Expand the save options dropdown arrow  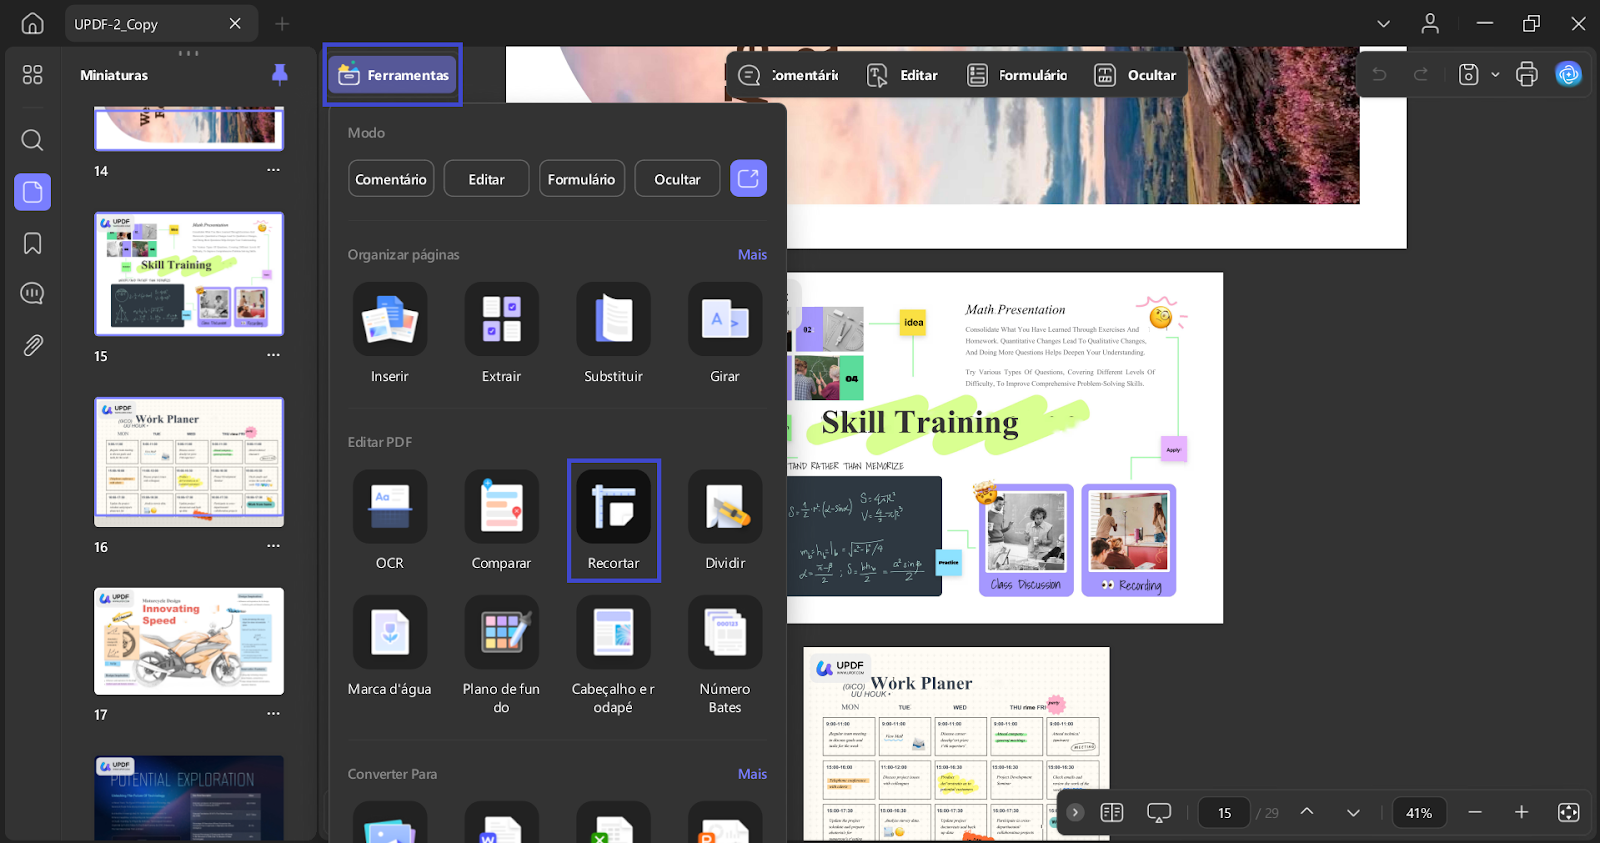1495,75
